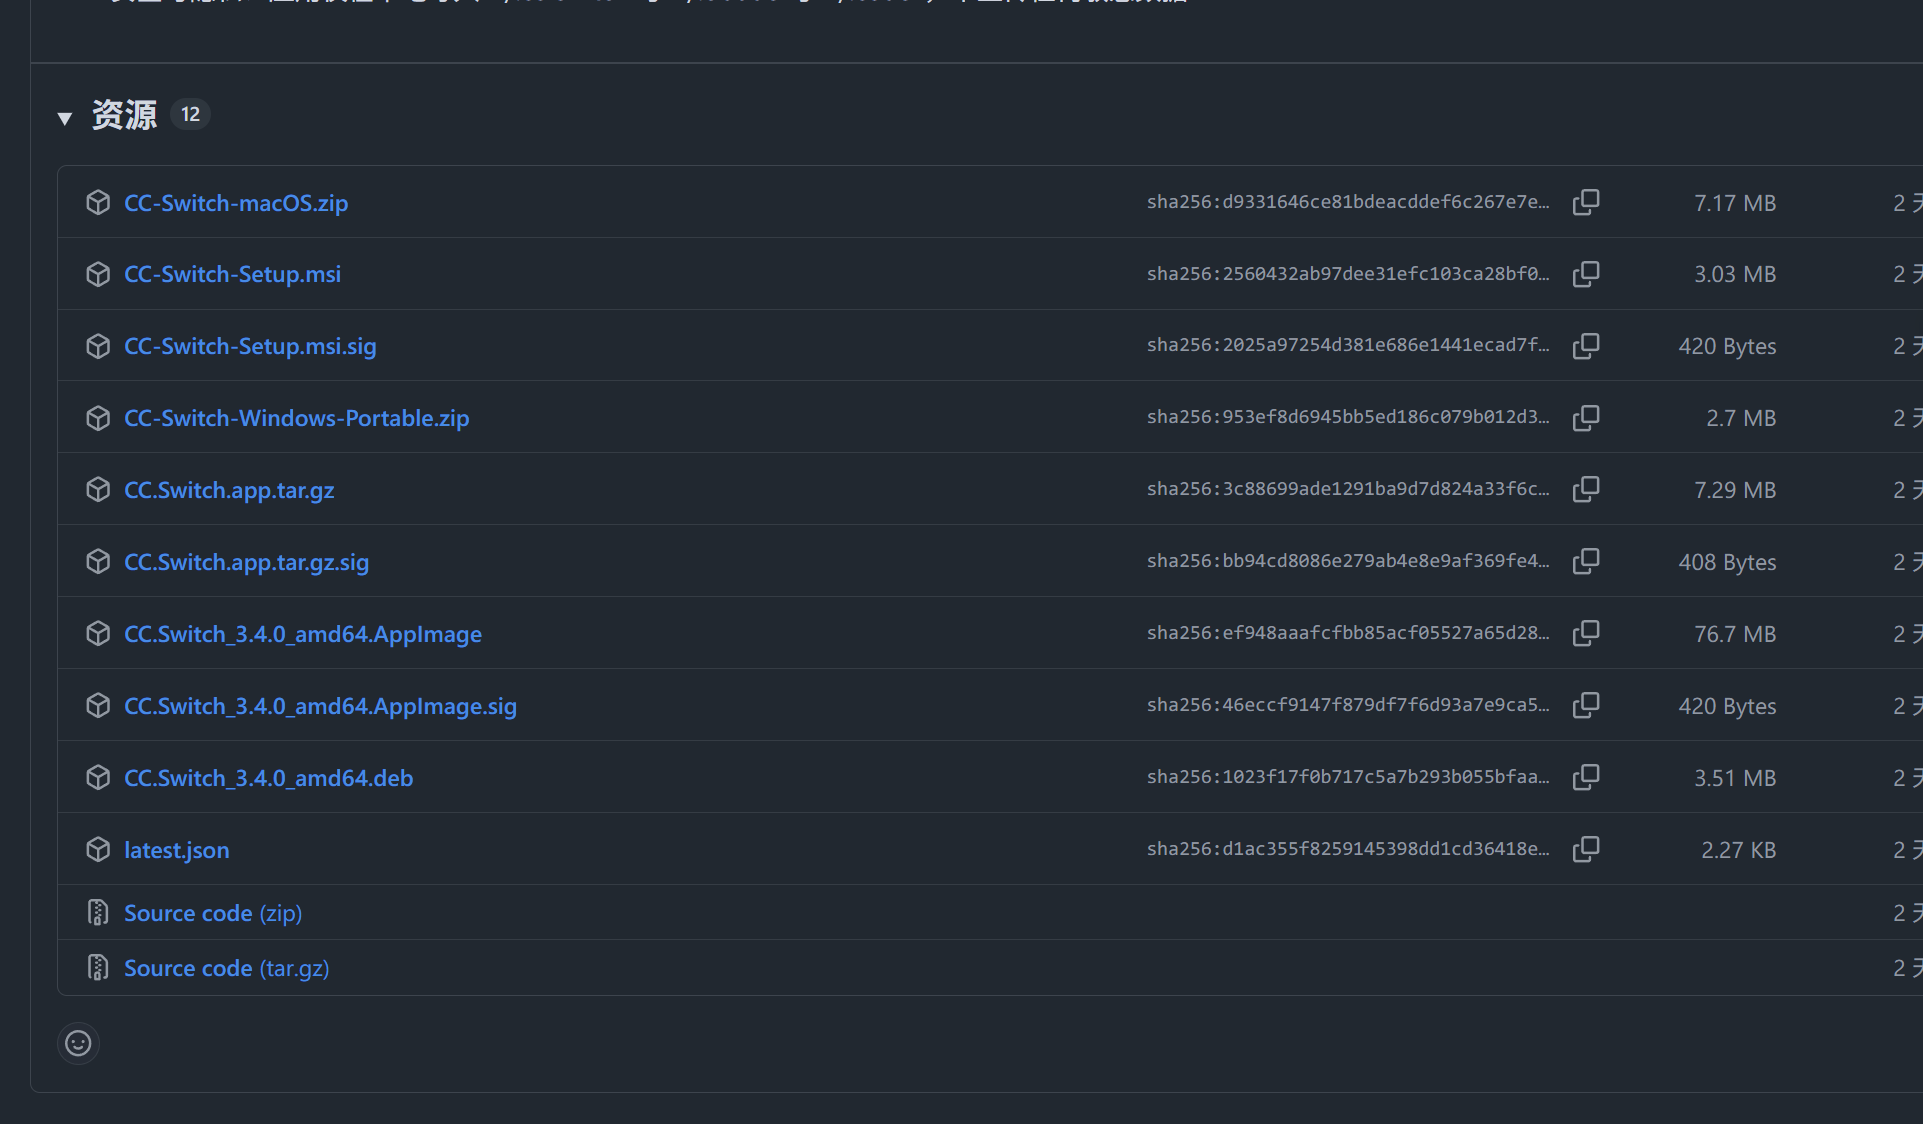Open the emoji reaction picker
This screenshot has width=1923, height=1124.
(x=78, y=1044)
